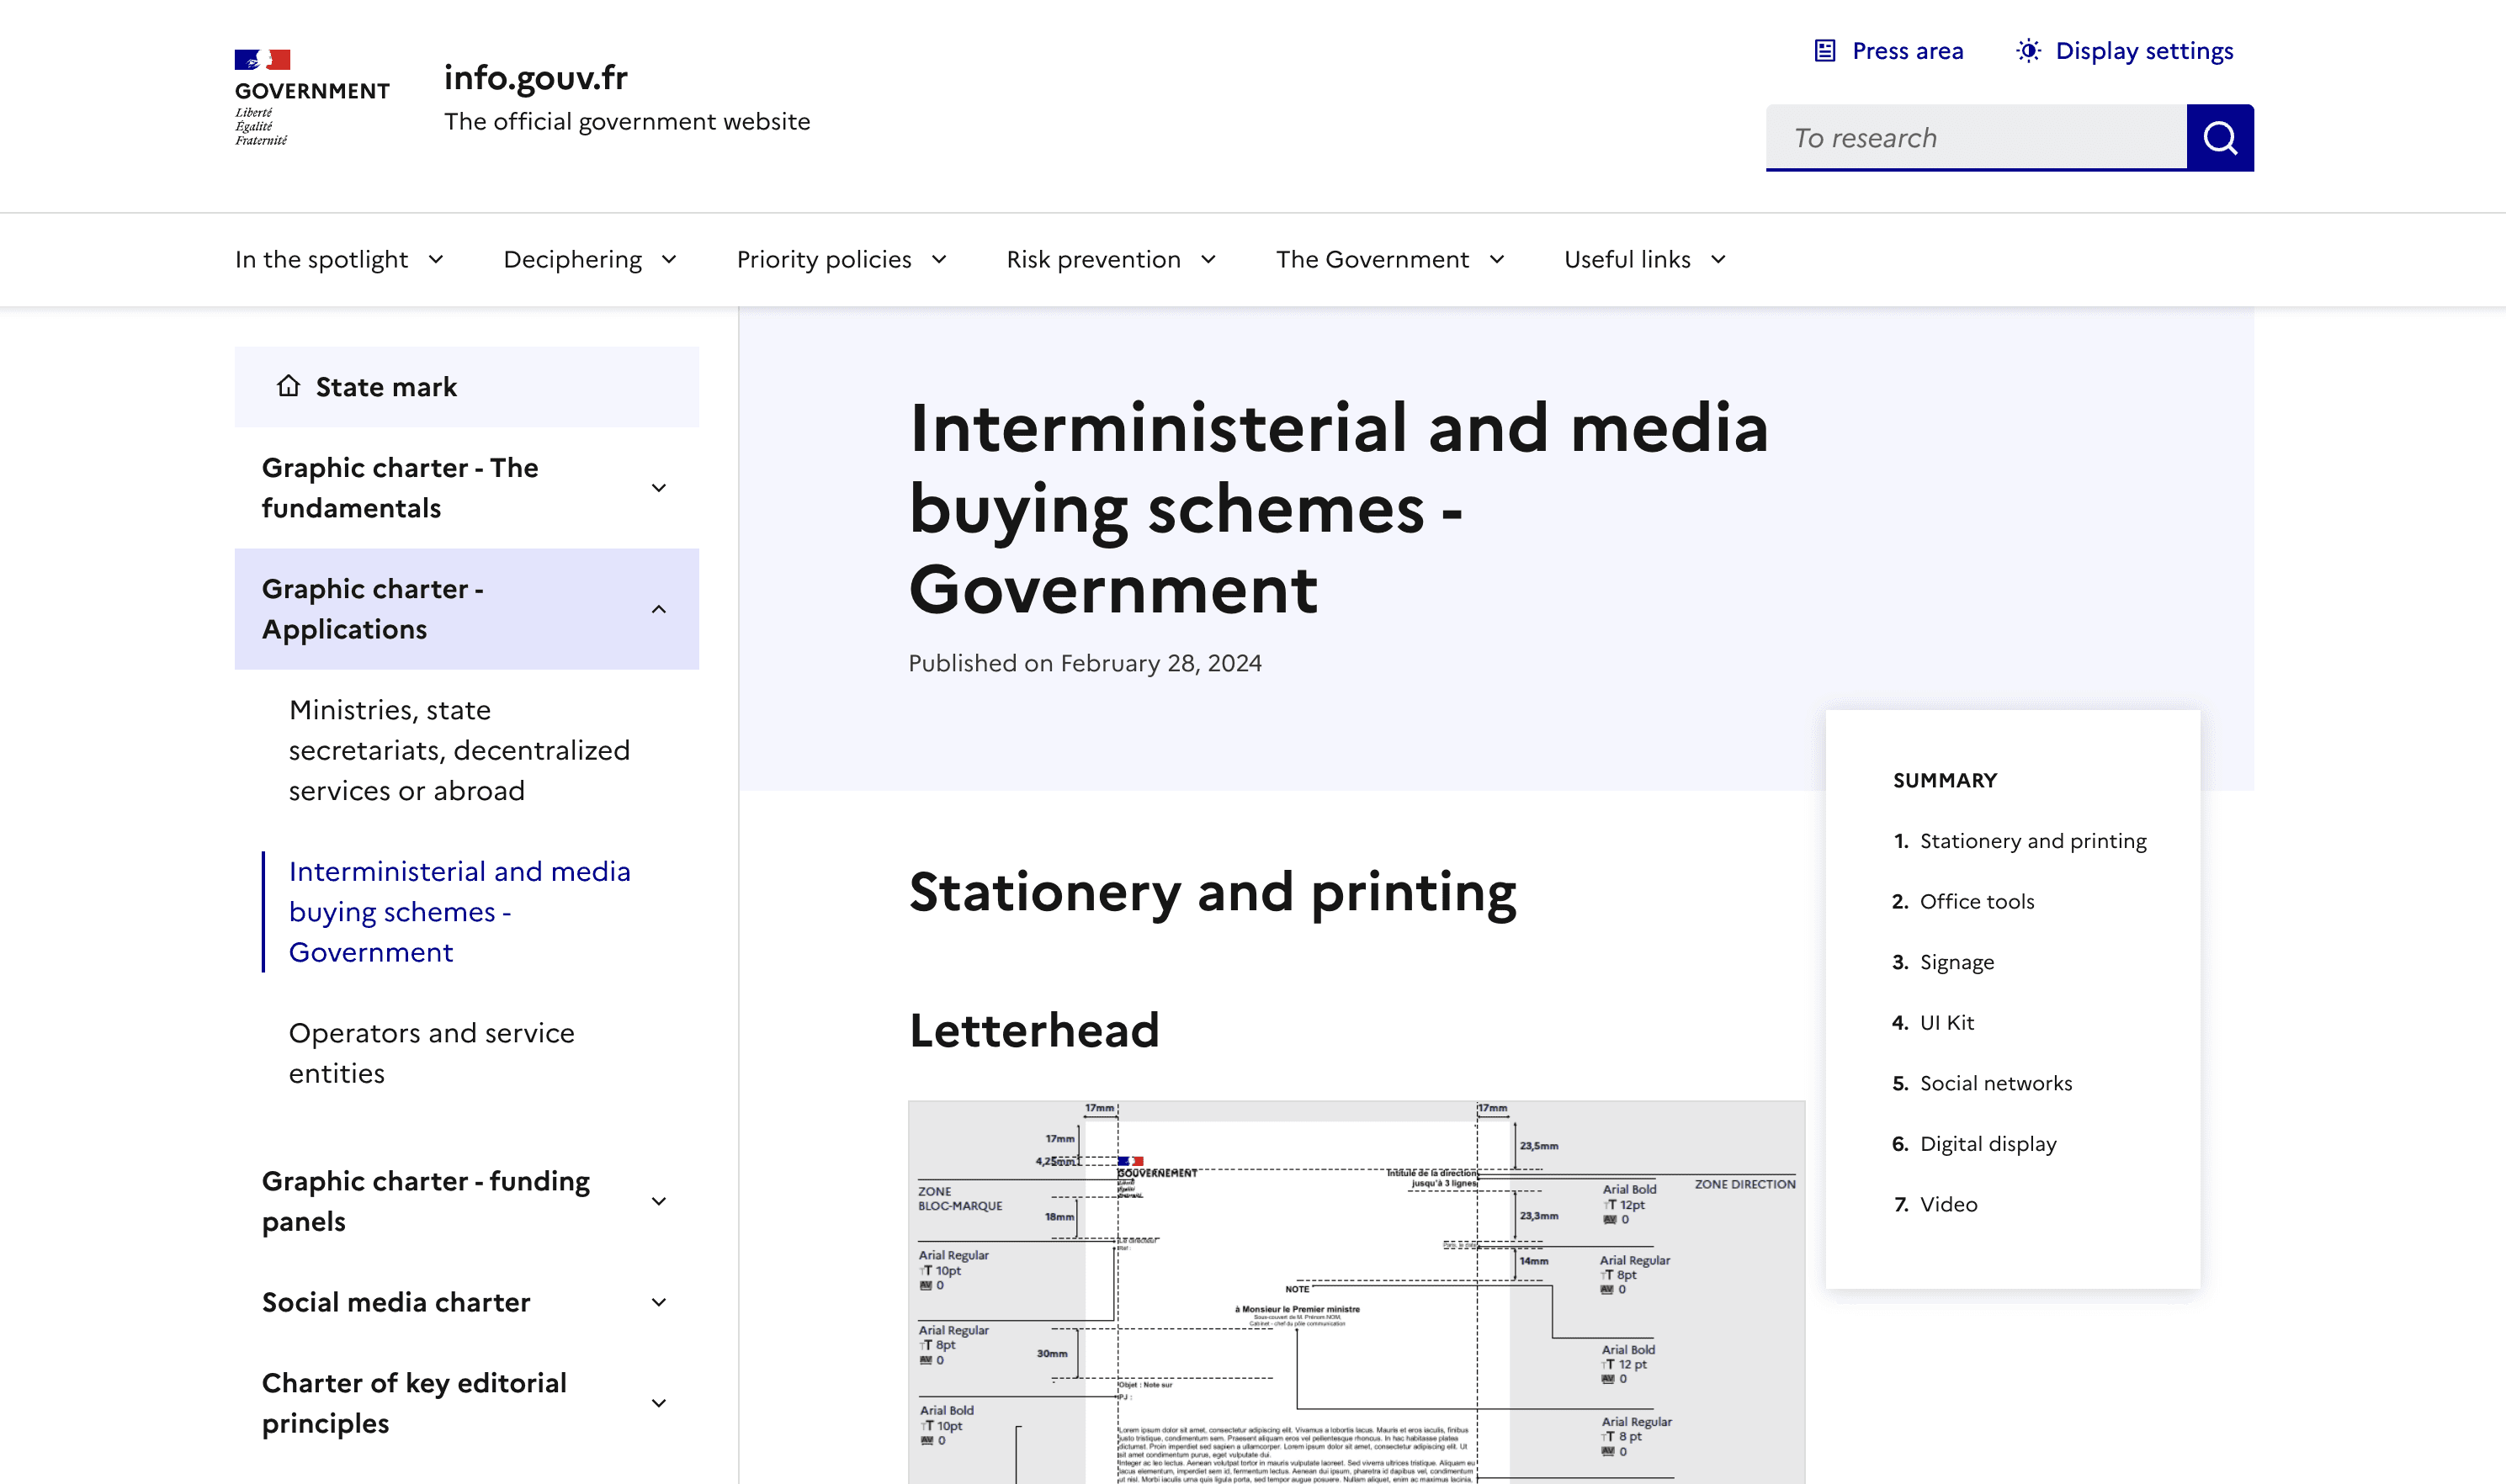Image resolution: width=2506 pixels, height=1484 pixels.
Task: Go to Social networks summary link
Action: click(x=1995, y=1083)
